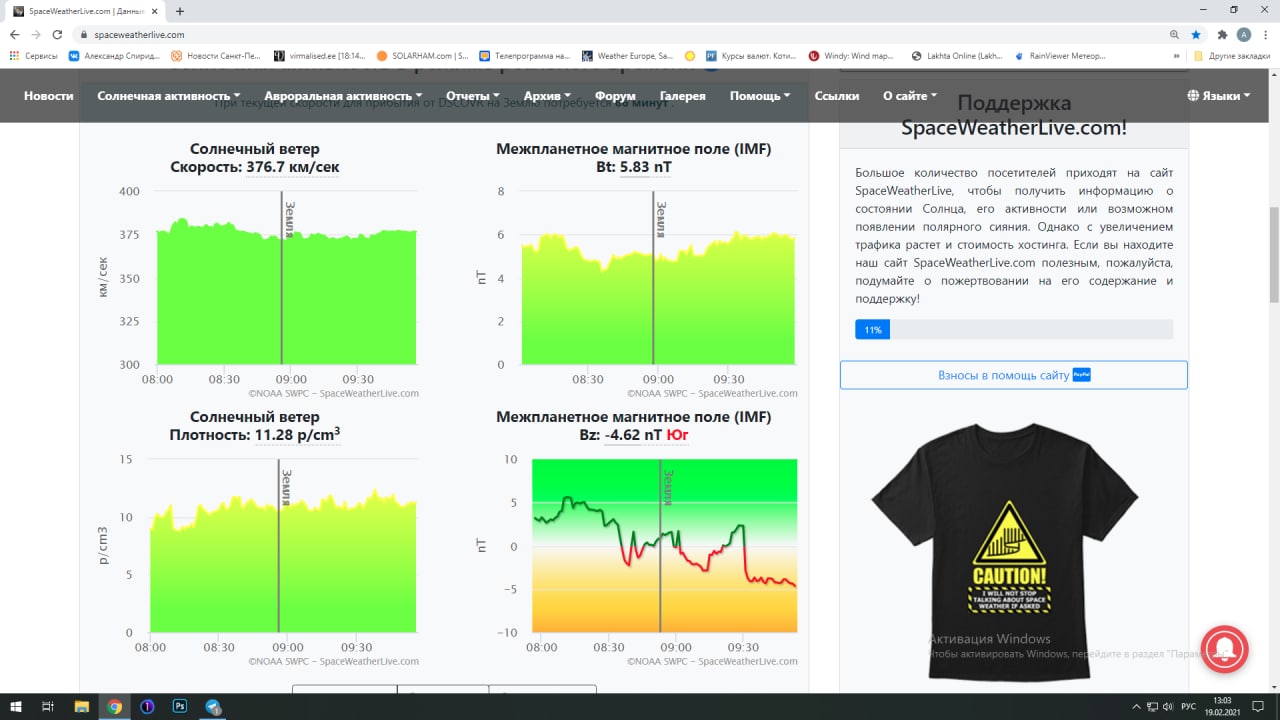Open the Александр Спирид... VK bookmark

tap(114, 56)
